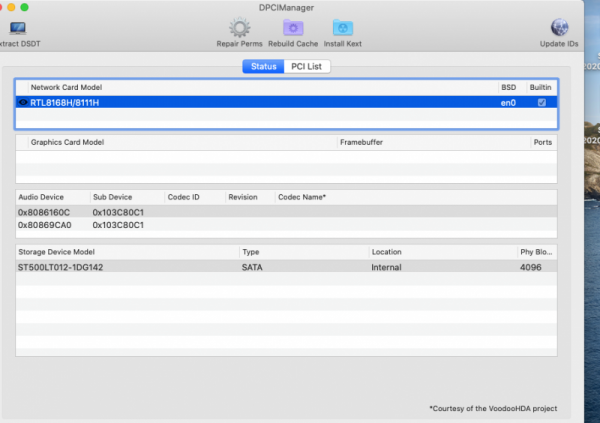Click the Codec ID column header
Image resolution: width=600 pixels, height=423 pixels.
183,197
